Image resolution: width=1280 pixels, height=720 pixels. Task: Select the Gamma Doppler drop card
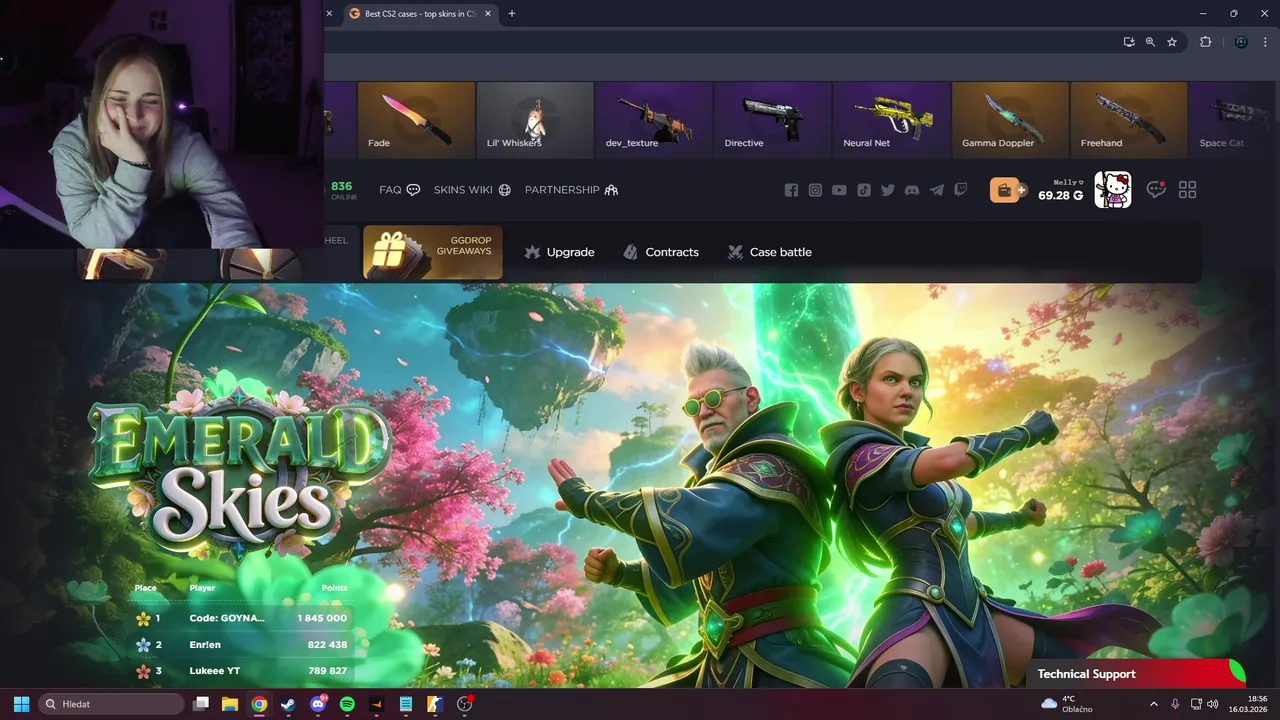tap(1011, 120)
